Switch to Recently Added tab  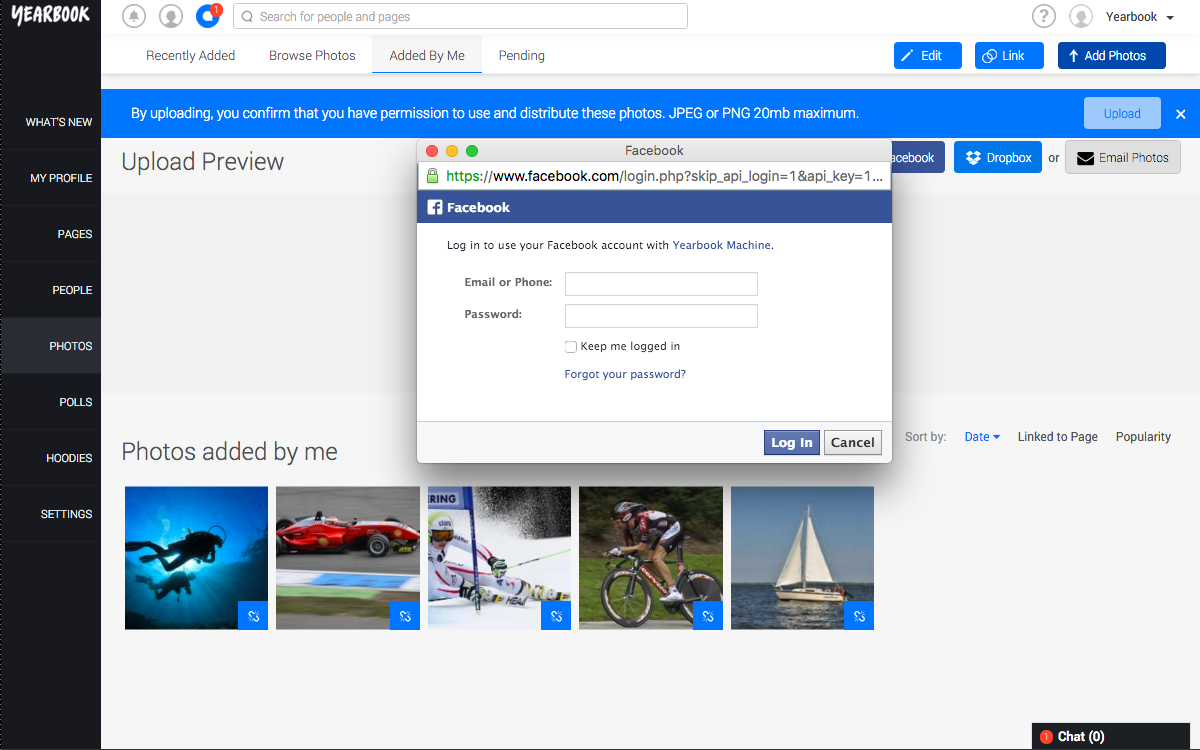pyautogui.click(x=191, y=56)
